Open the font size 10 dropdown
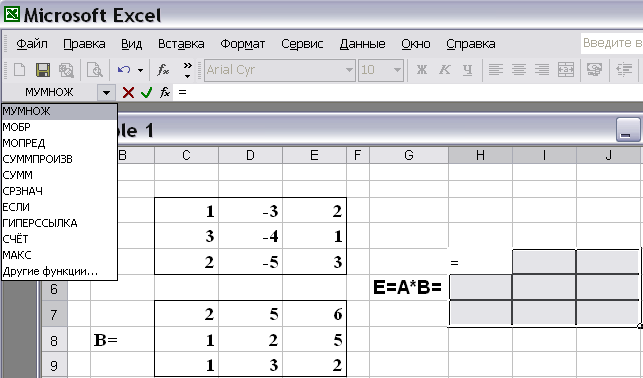This screenshot has height=378, width=643. (397, 70)
